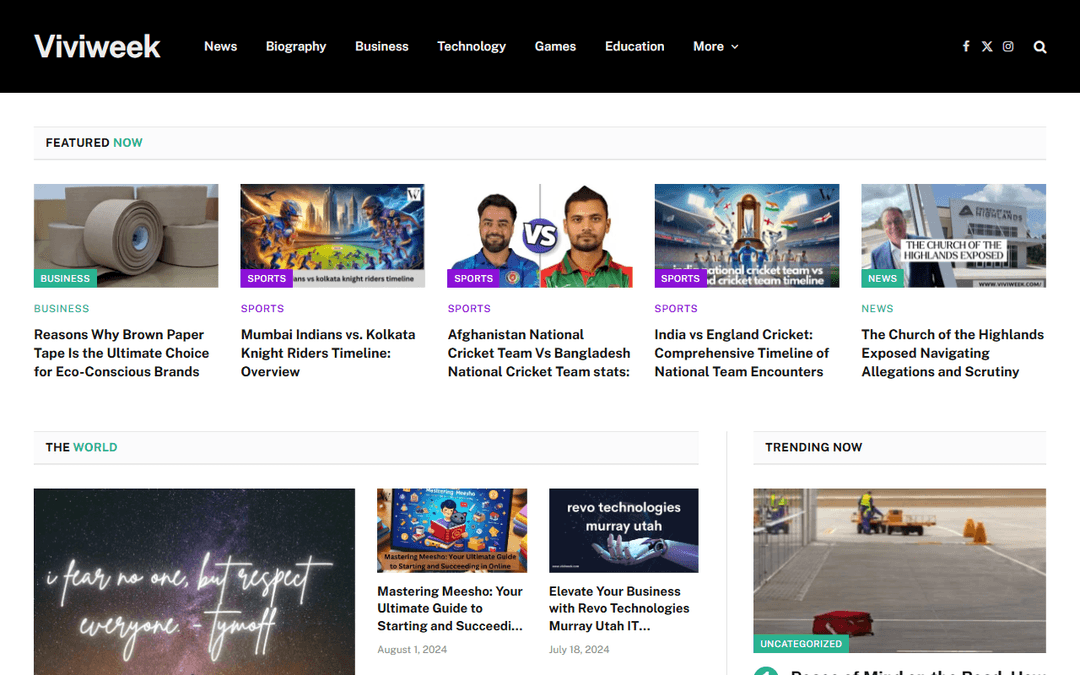Click SPORTS category text above Mumbai Indians headline
The height and width of the screenshot is (675, 1080).
[262, 309]
